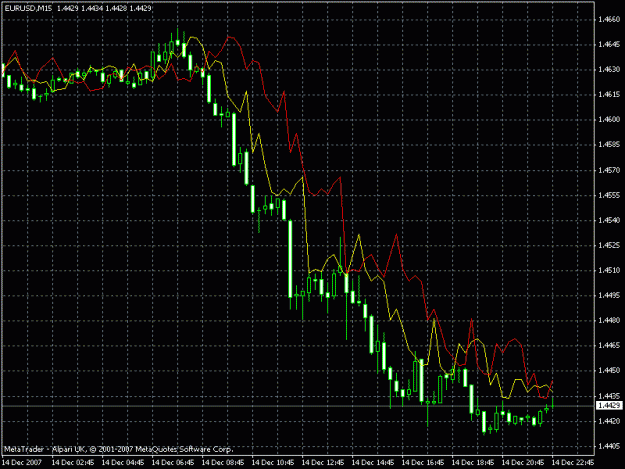Viewport: 625px width, 469px height.
Task: Click the 1.4525 price axis value
Action: (609, 245)
